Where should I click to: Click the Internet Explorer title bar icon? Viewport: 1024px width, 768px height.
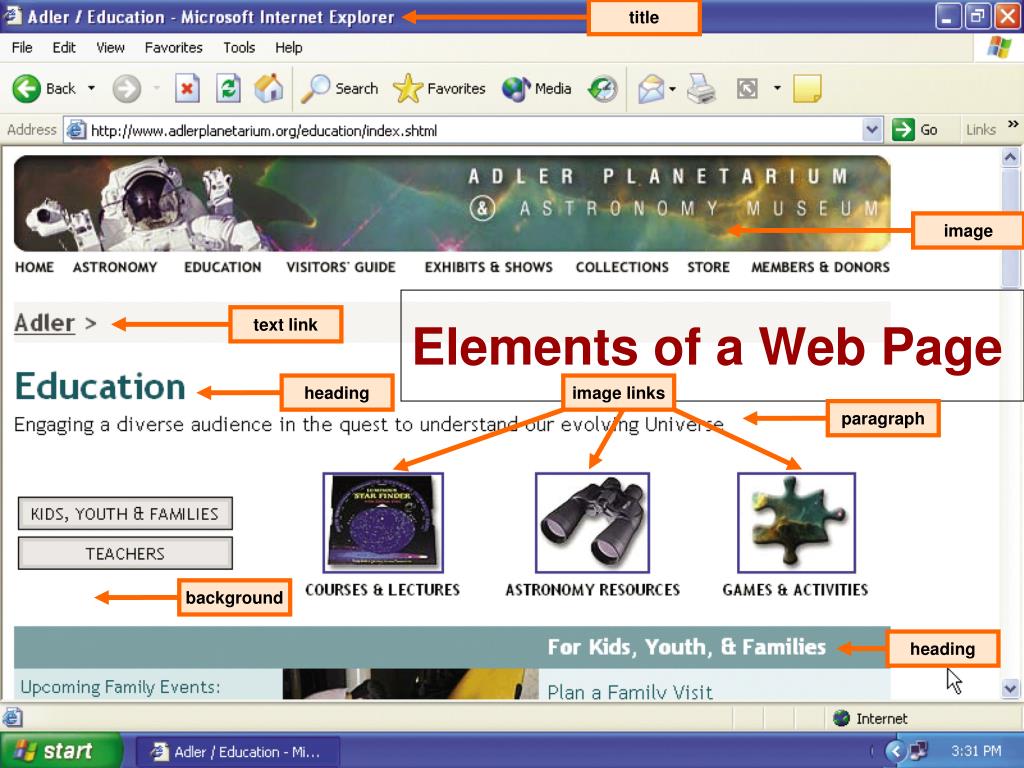(13, 16)
